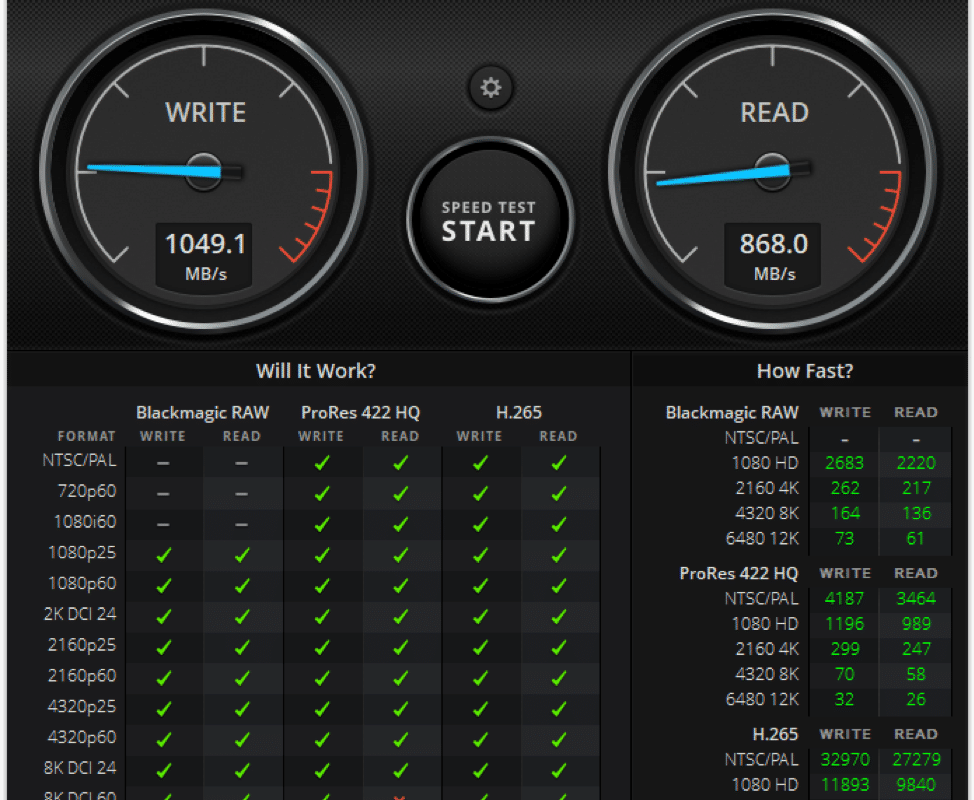
Task: Click the 8K DCI 24 format row label
Action: click(x=80, y=768)
